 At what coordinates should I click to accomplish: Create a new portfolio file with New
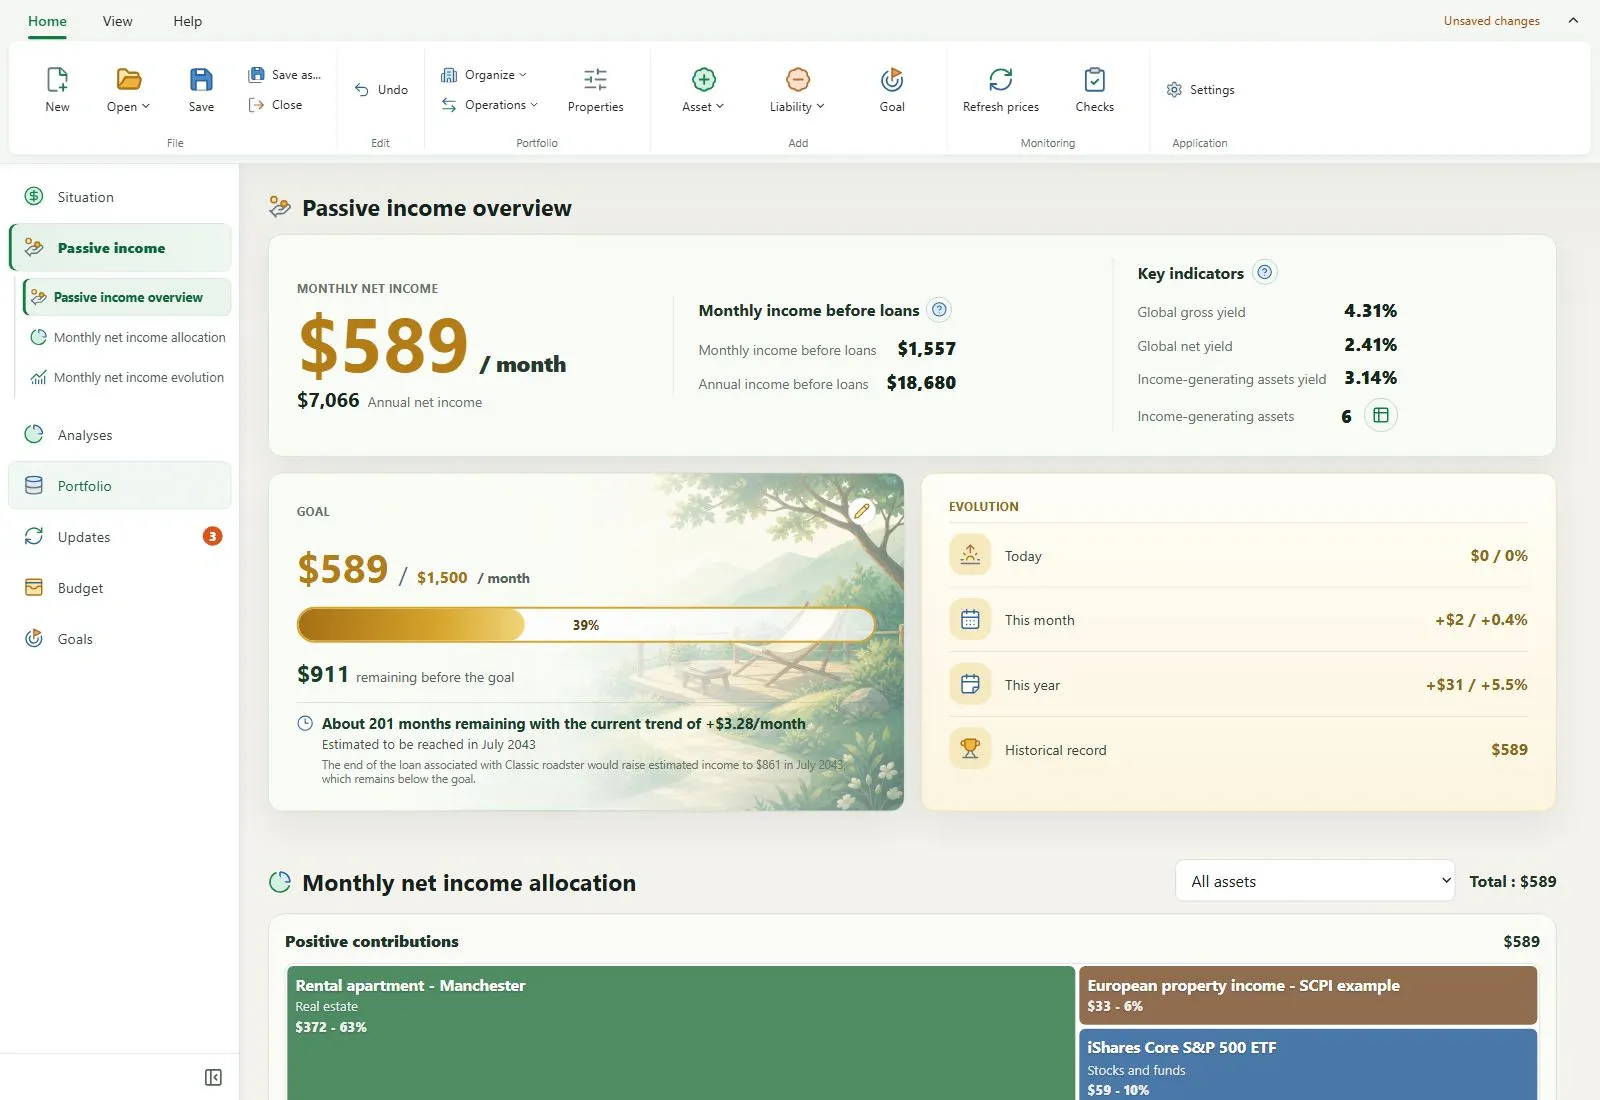coord(57,90)
